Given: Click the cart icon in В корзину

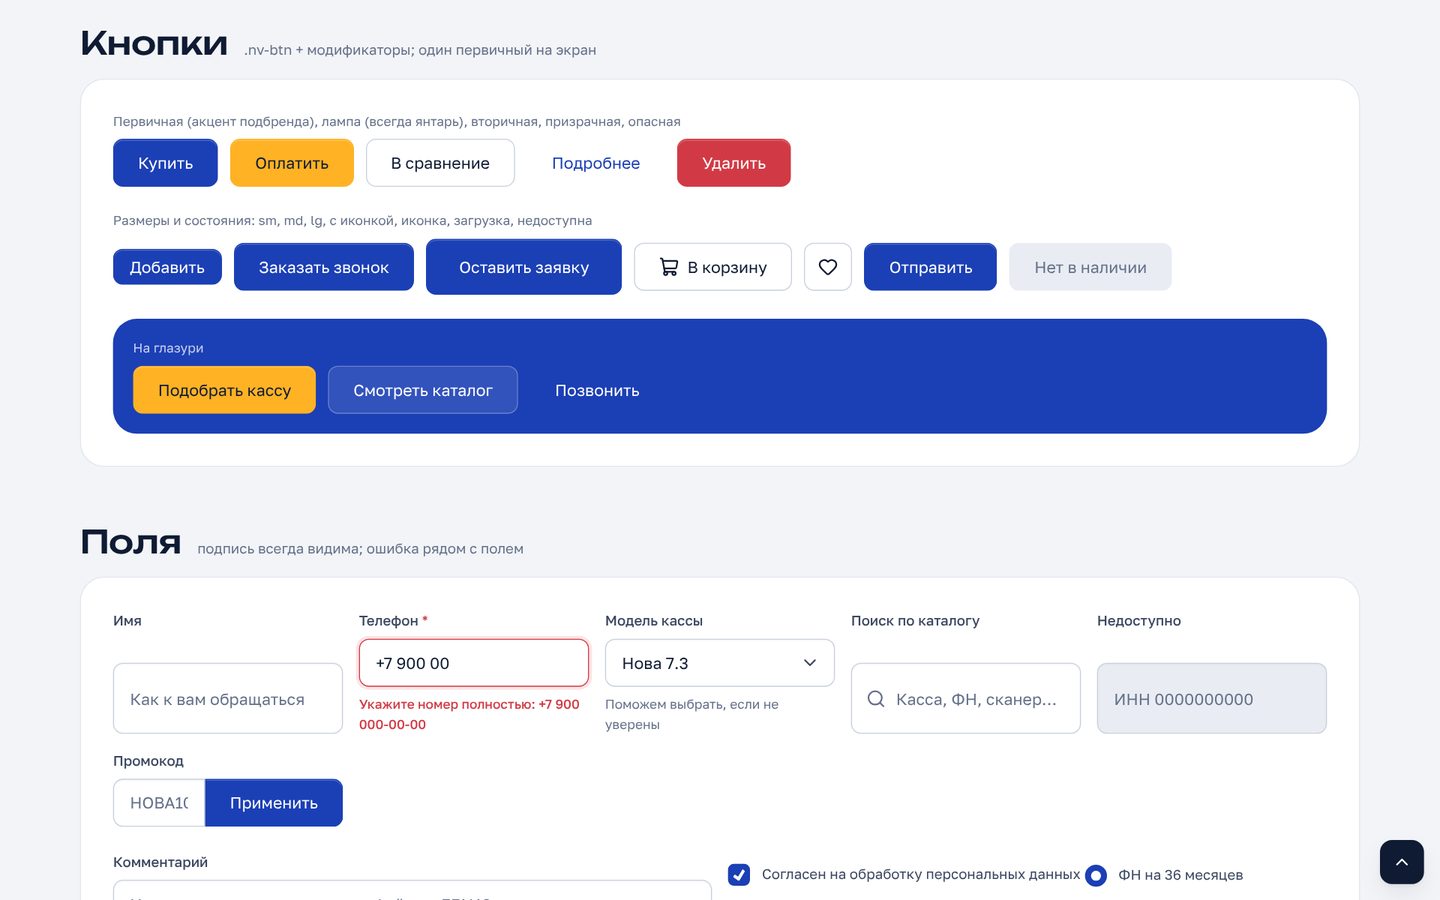Looking at the screenshot, I should [x=669, y=267].
